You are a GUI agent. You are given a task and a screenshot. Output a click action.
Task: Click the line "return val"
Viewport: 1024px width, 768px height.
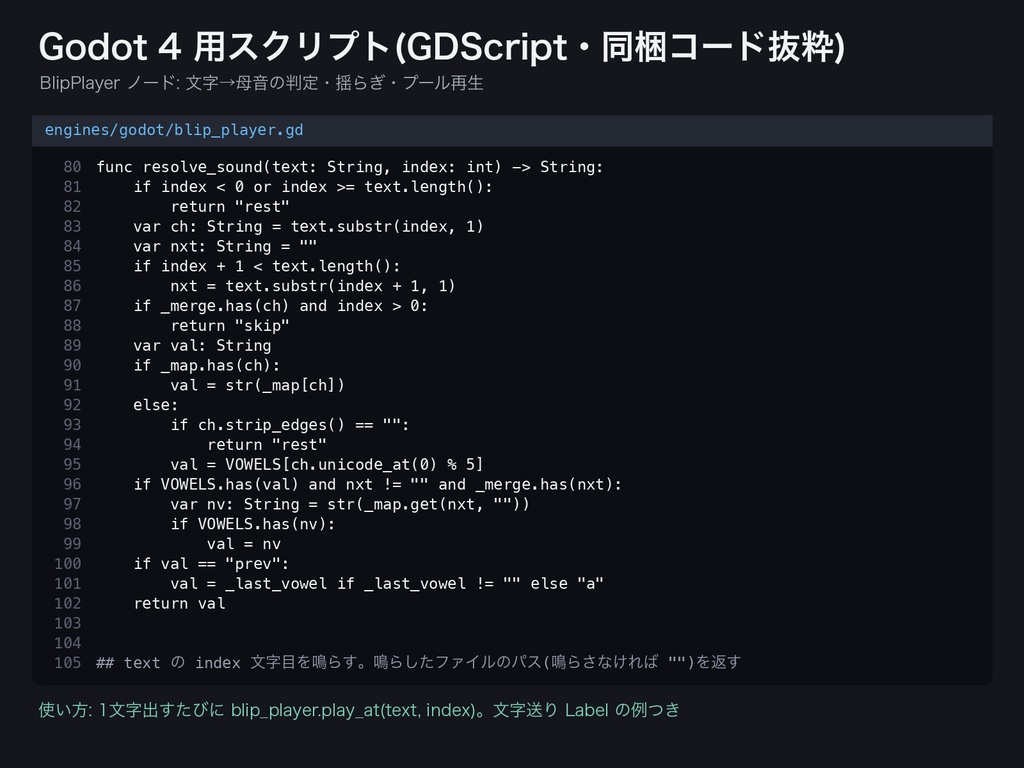click(x=179, y=603)
